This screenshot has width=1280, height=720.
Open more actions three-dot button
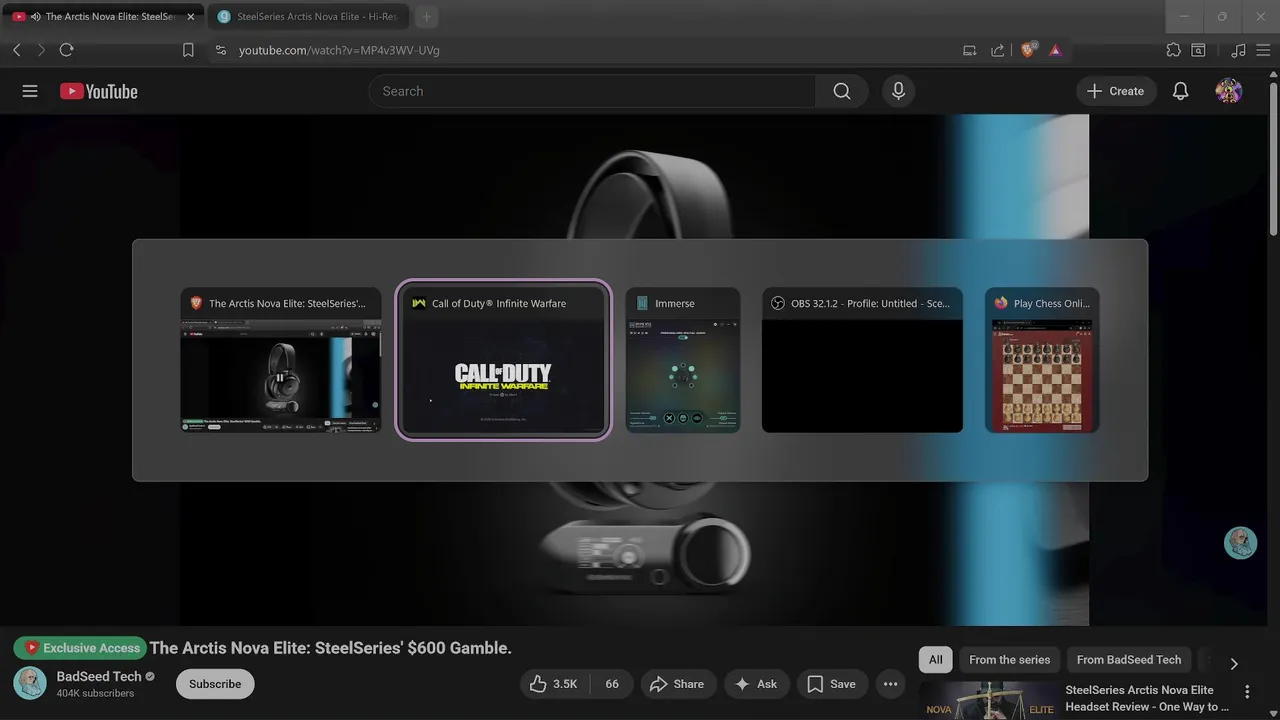890,684
